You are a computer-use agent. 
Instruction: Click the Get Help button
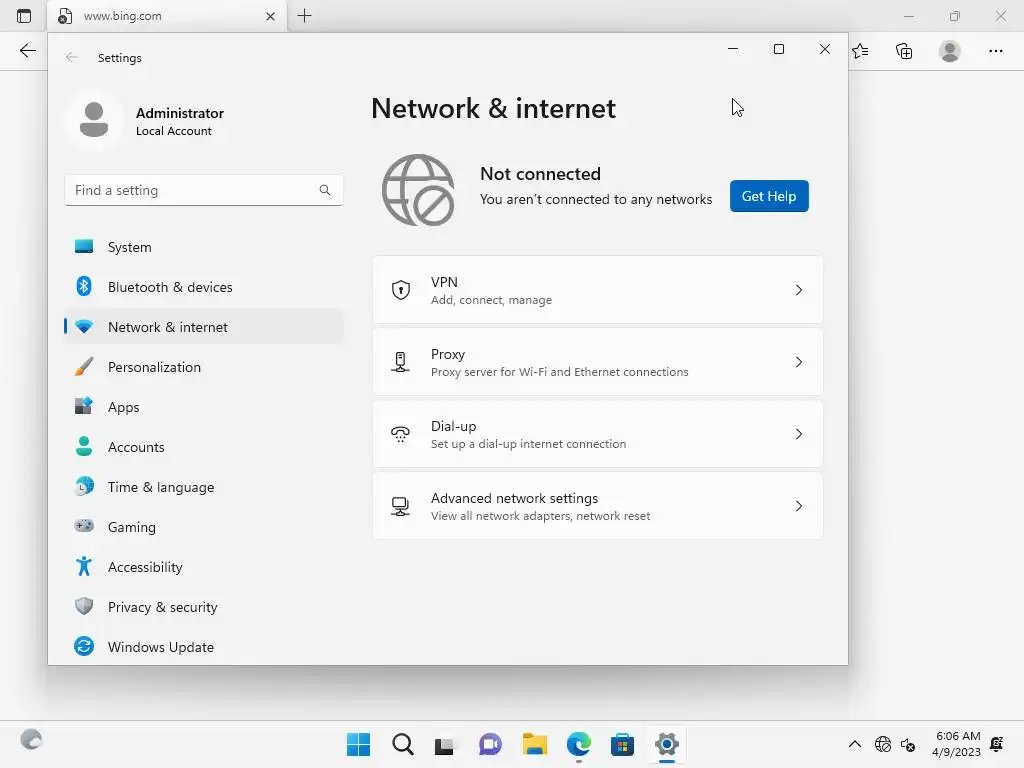point(769,196)
